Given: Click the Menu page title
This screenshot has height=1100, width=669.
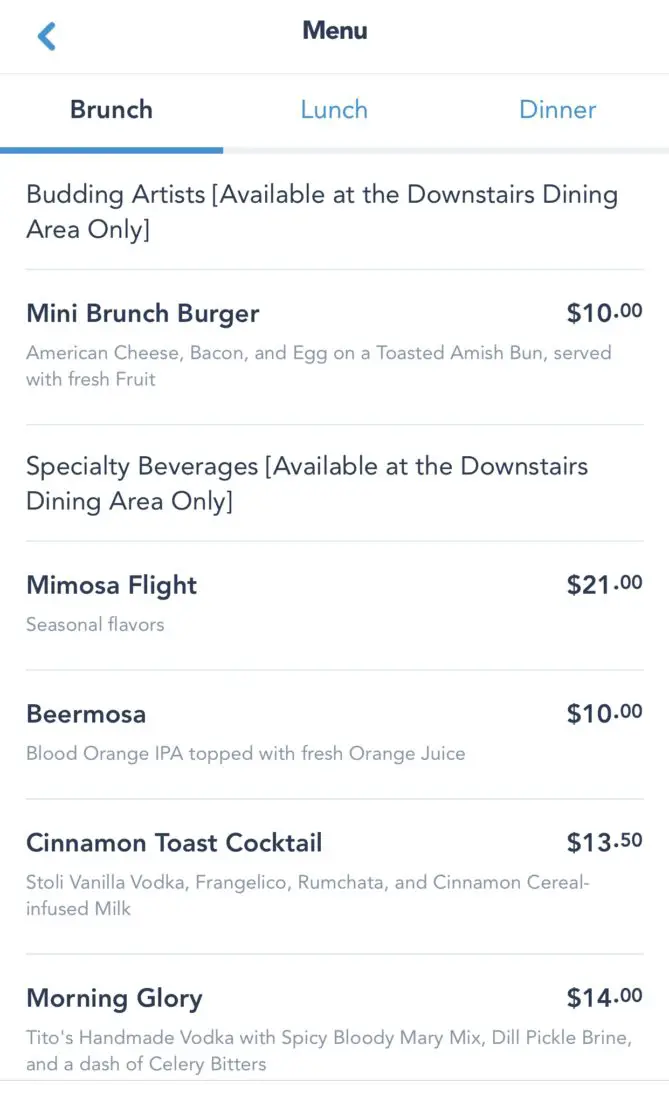Looking at the screenshot, I should (x=334, y=31).
